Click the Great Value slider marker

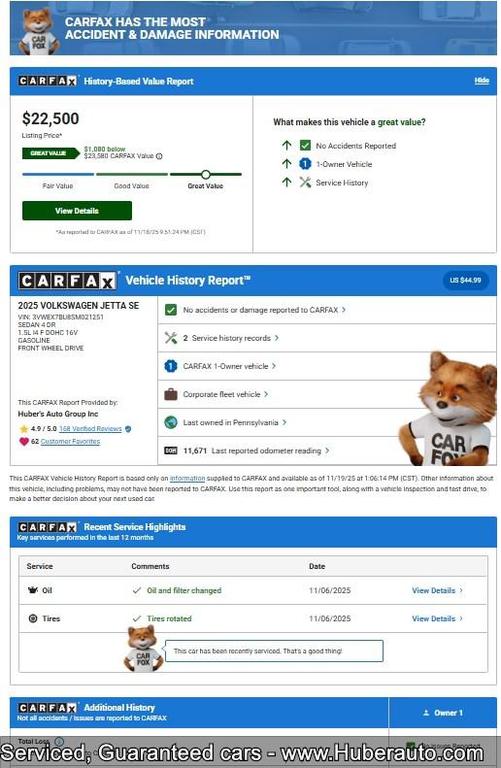pos(206,174)
